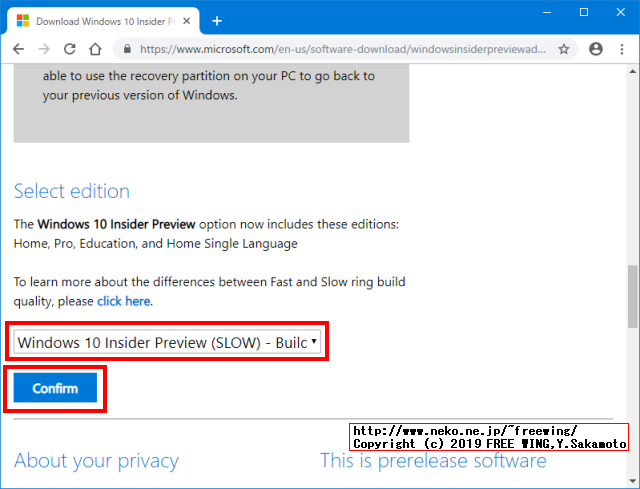Follow the 'click here' link
This screenshot has width=640, height=489.
coord(124,301)
